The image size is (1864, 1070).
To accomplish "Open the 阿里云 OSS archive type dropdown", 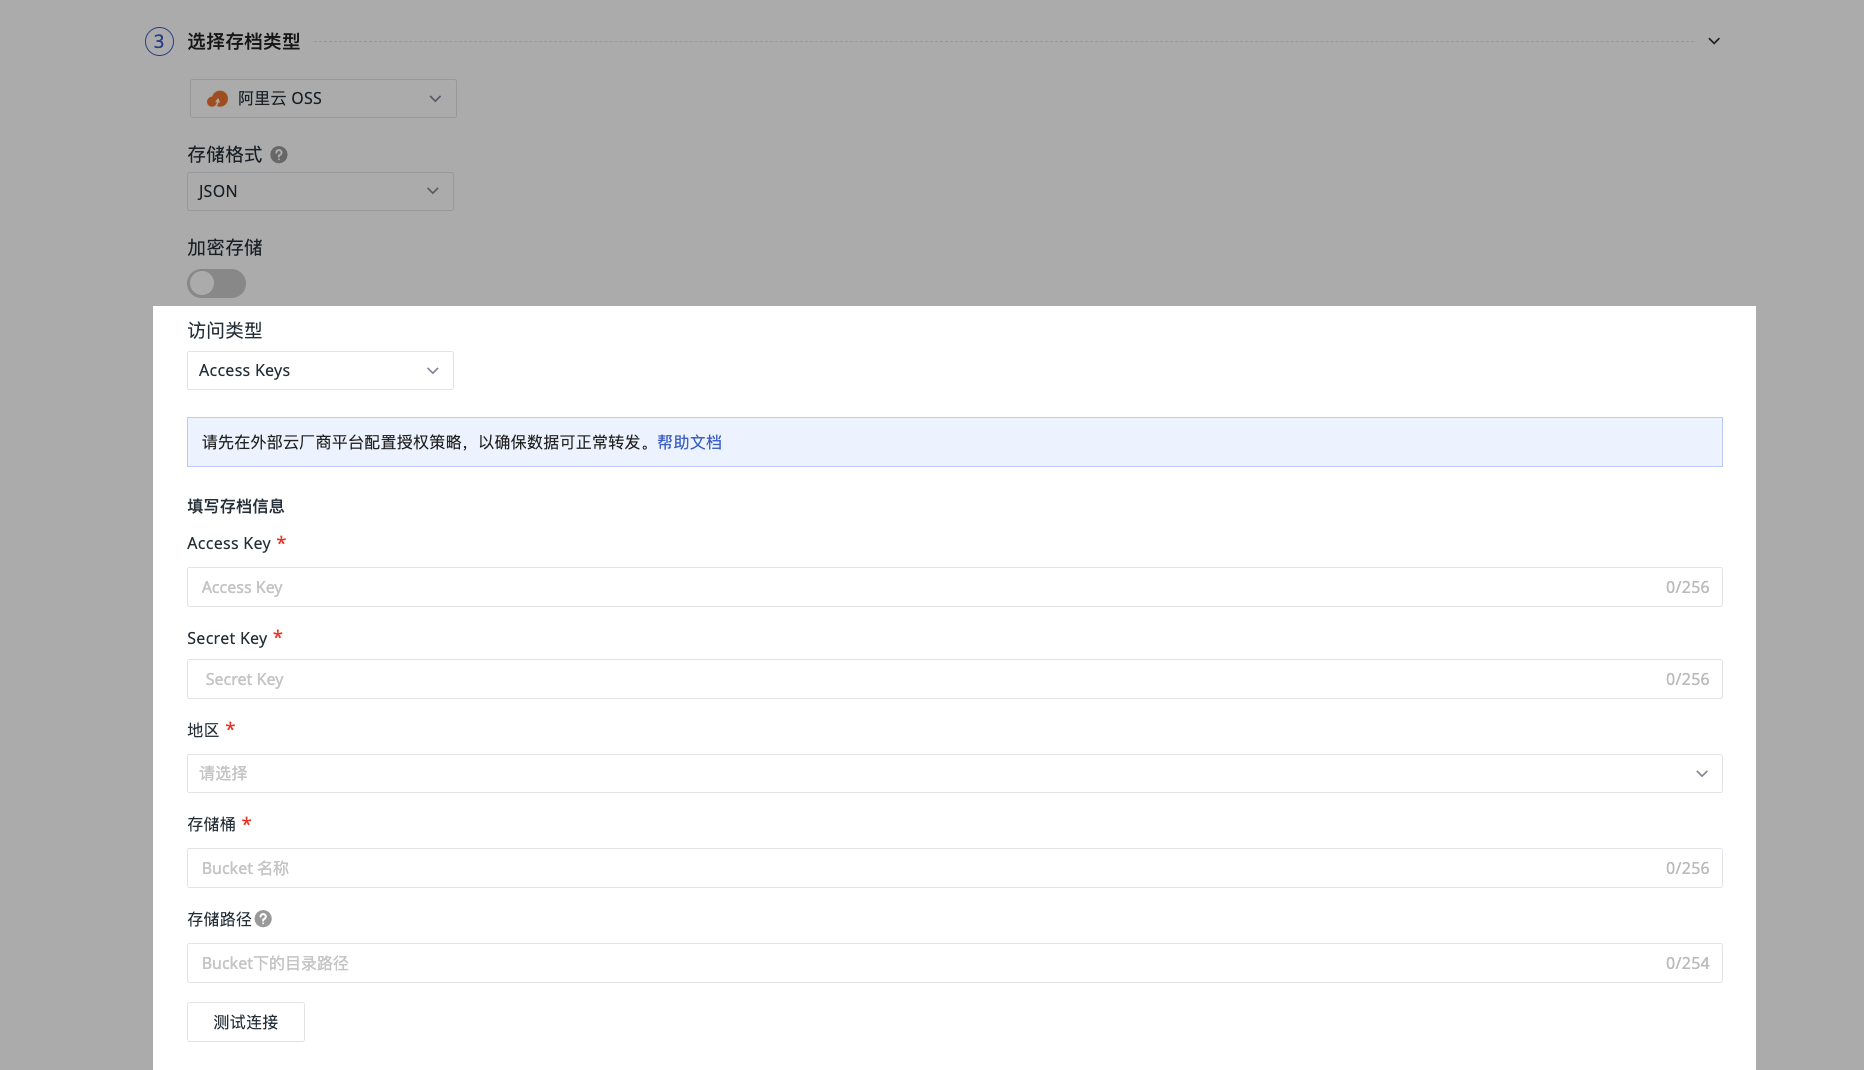I will click(x=323, y=98).
